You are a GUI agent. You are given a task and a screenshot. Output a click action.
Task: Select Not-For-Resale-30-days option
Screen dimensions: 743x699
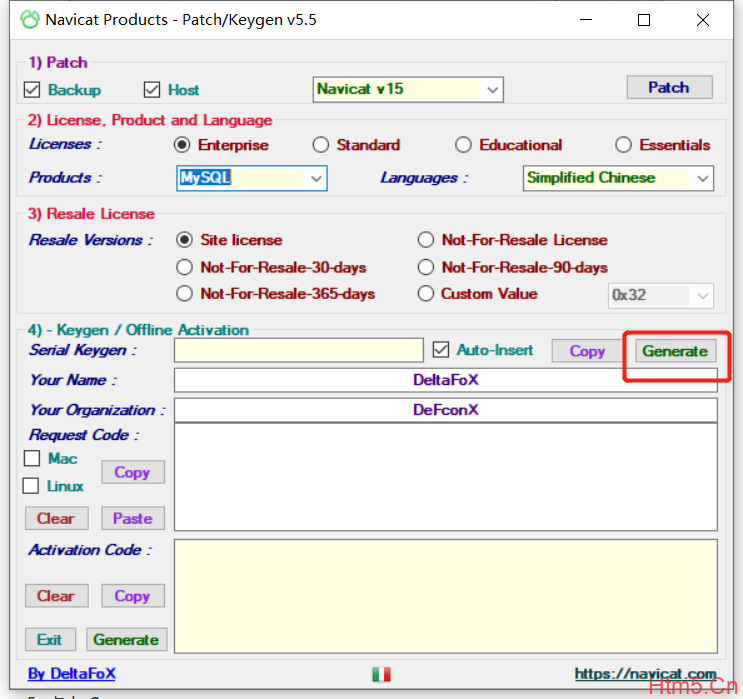tap(184, 267)
